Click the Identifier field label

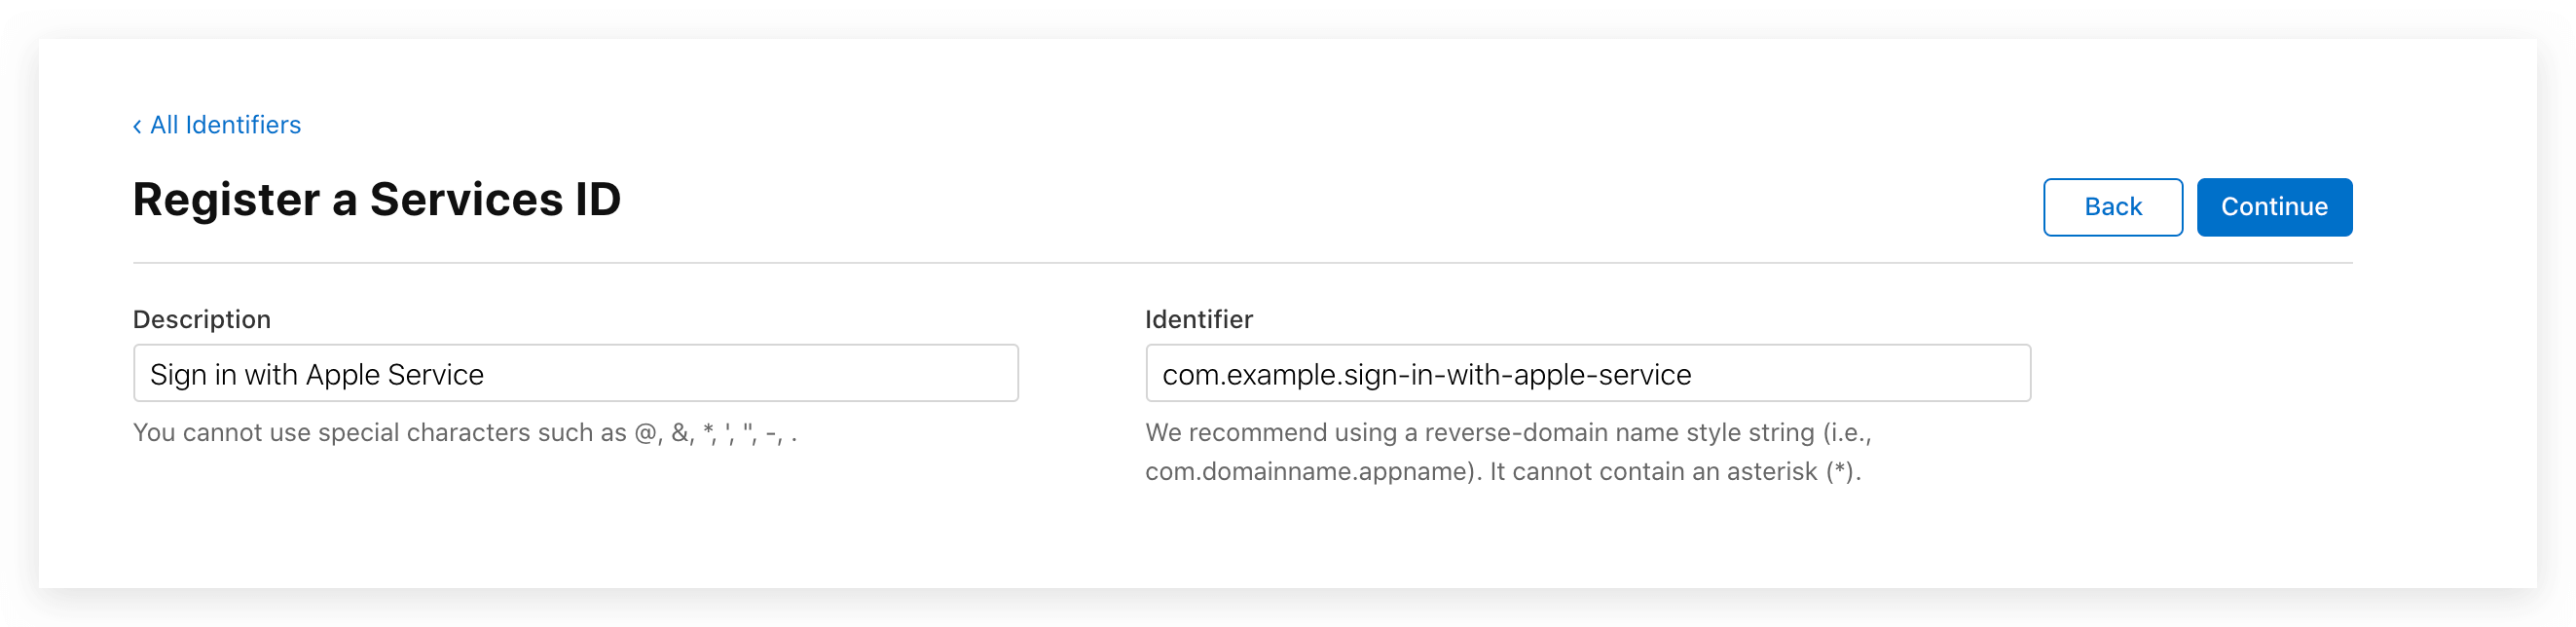pos(1198,319)
